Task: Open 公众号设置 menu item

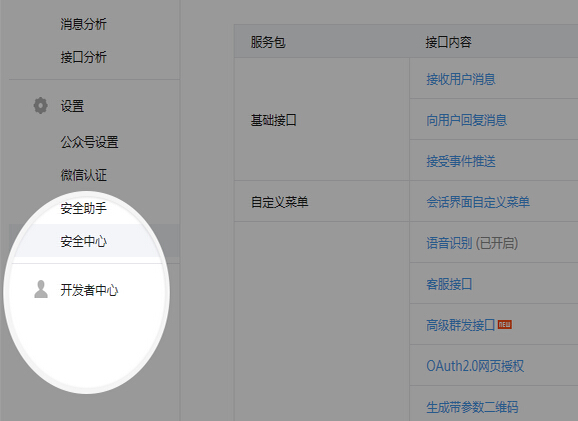Action: point(89,142)
